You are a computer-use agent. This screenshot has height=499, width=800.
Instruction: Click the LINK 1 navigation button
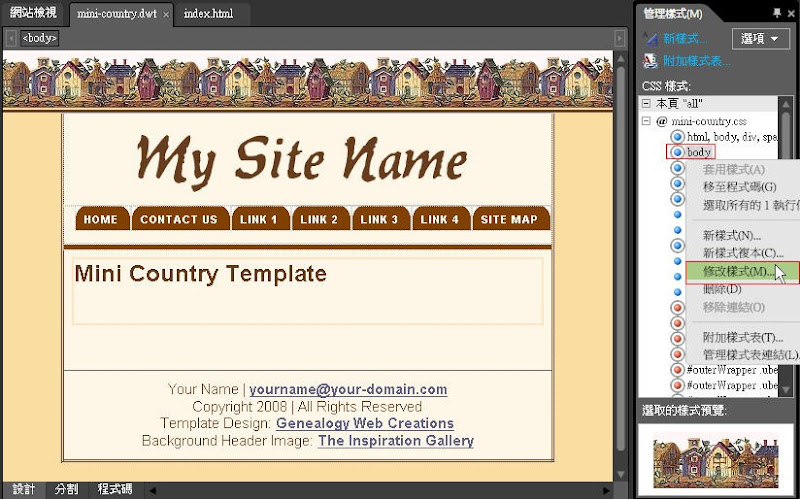[261, 218]
